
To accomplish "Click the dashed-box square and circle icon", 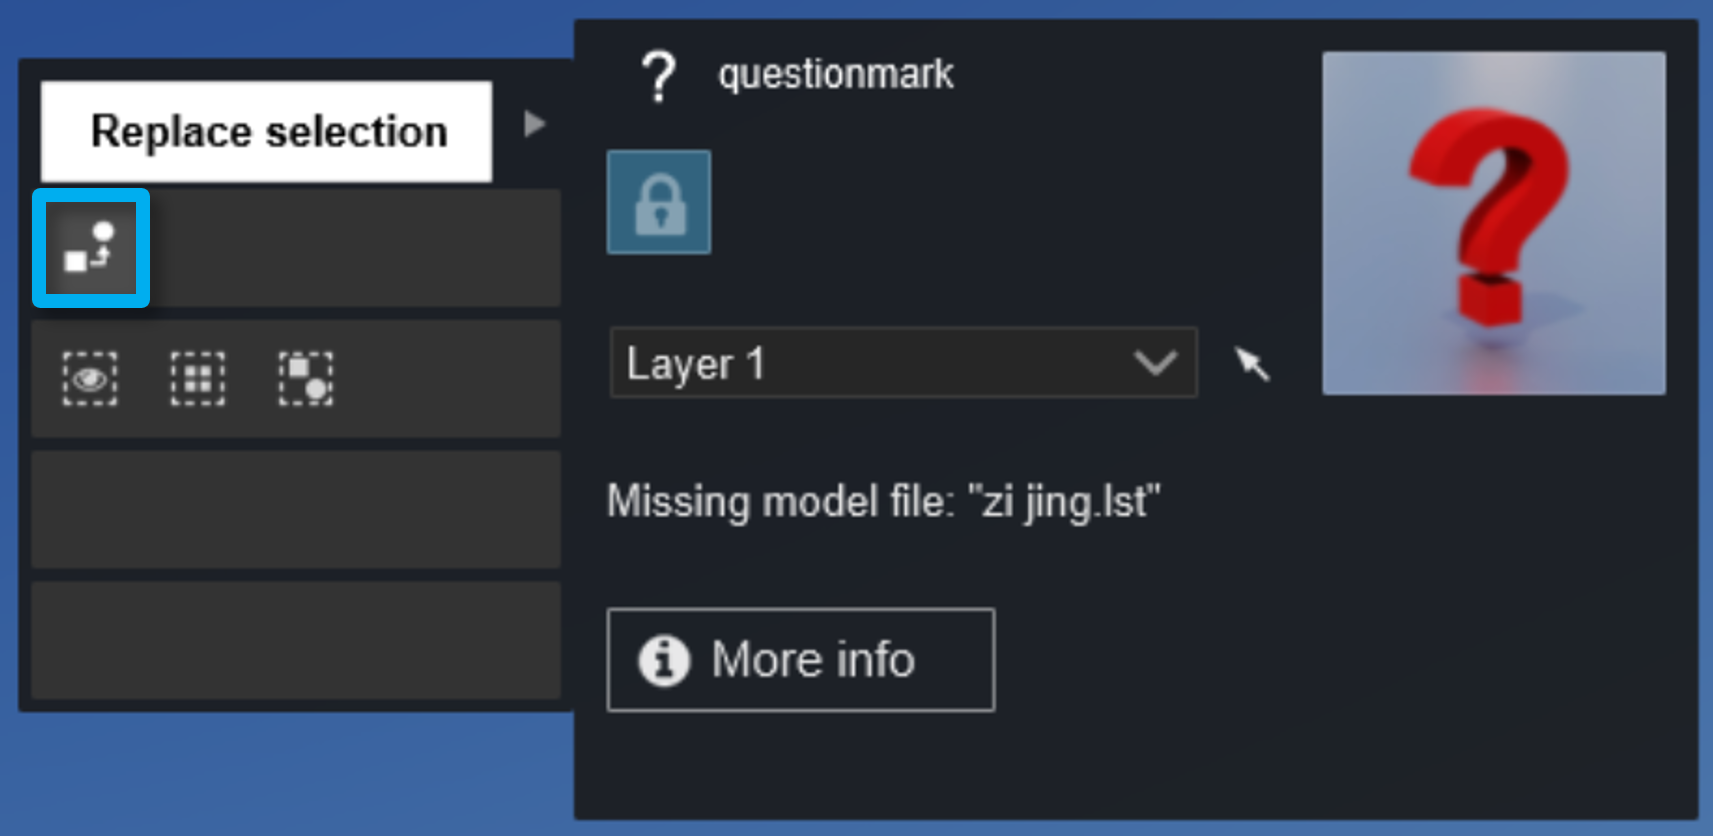I will coord(306,379).
